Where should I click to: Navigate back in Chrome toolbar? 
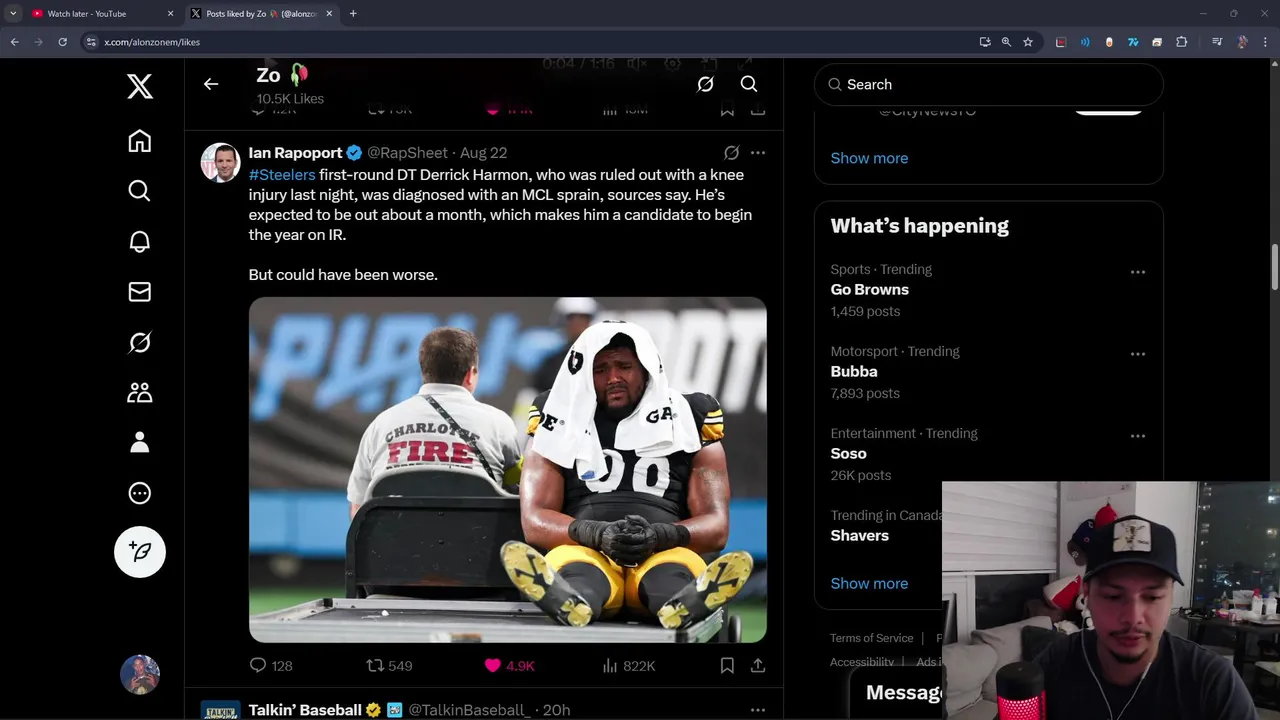(x=14, y=42)
